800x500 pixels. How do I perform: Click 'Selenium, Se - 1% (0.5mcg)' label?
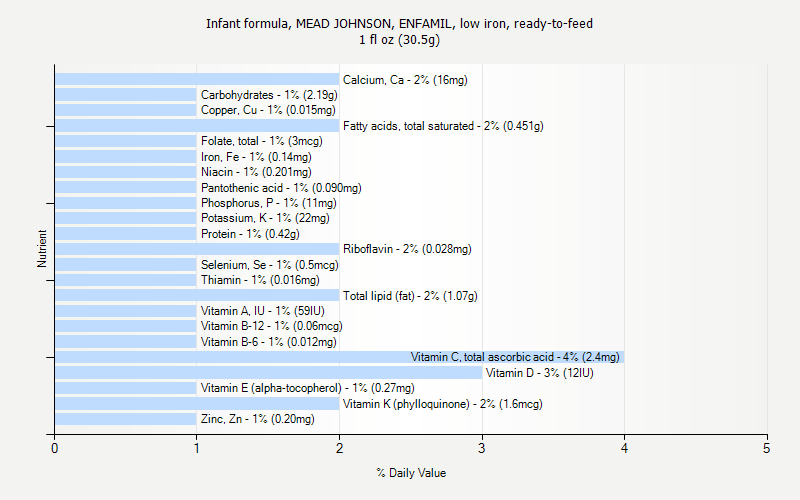point(269,265)
